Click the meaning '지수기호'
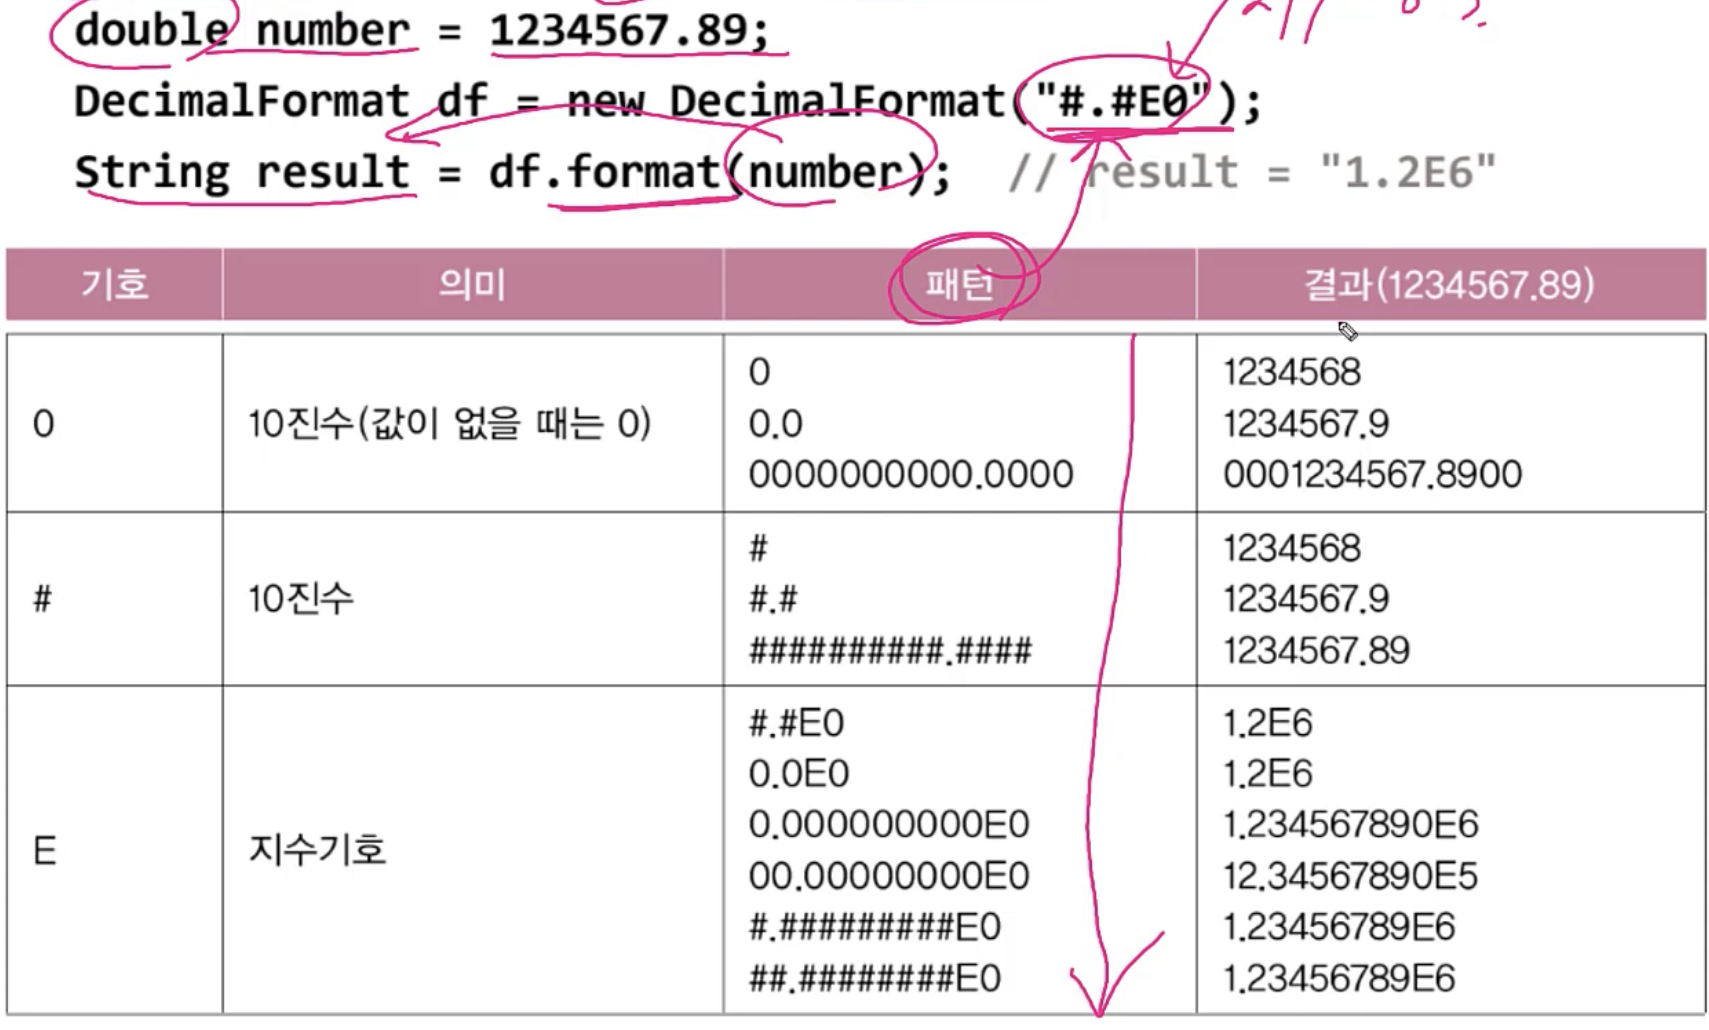1709x1030 pixels. click(317, 850)
